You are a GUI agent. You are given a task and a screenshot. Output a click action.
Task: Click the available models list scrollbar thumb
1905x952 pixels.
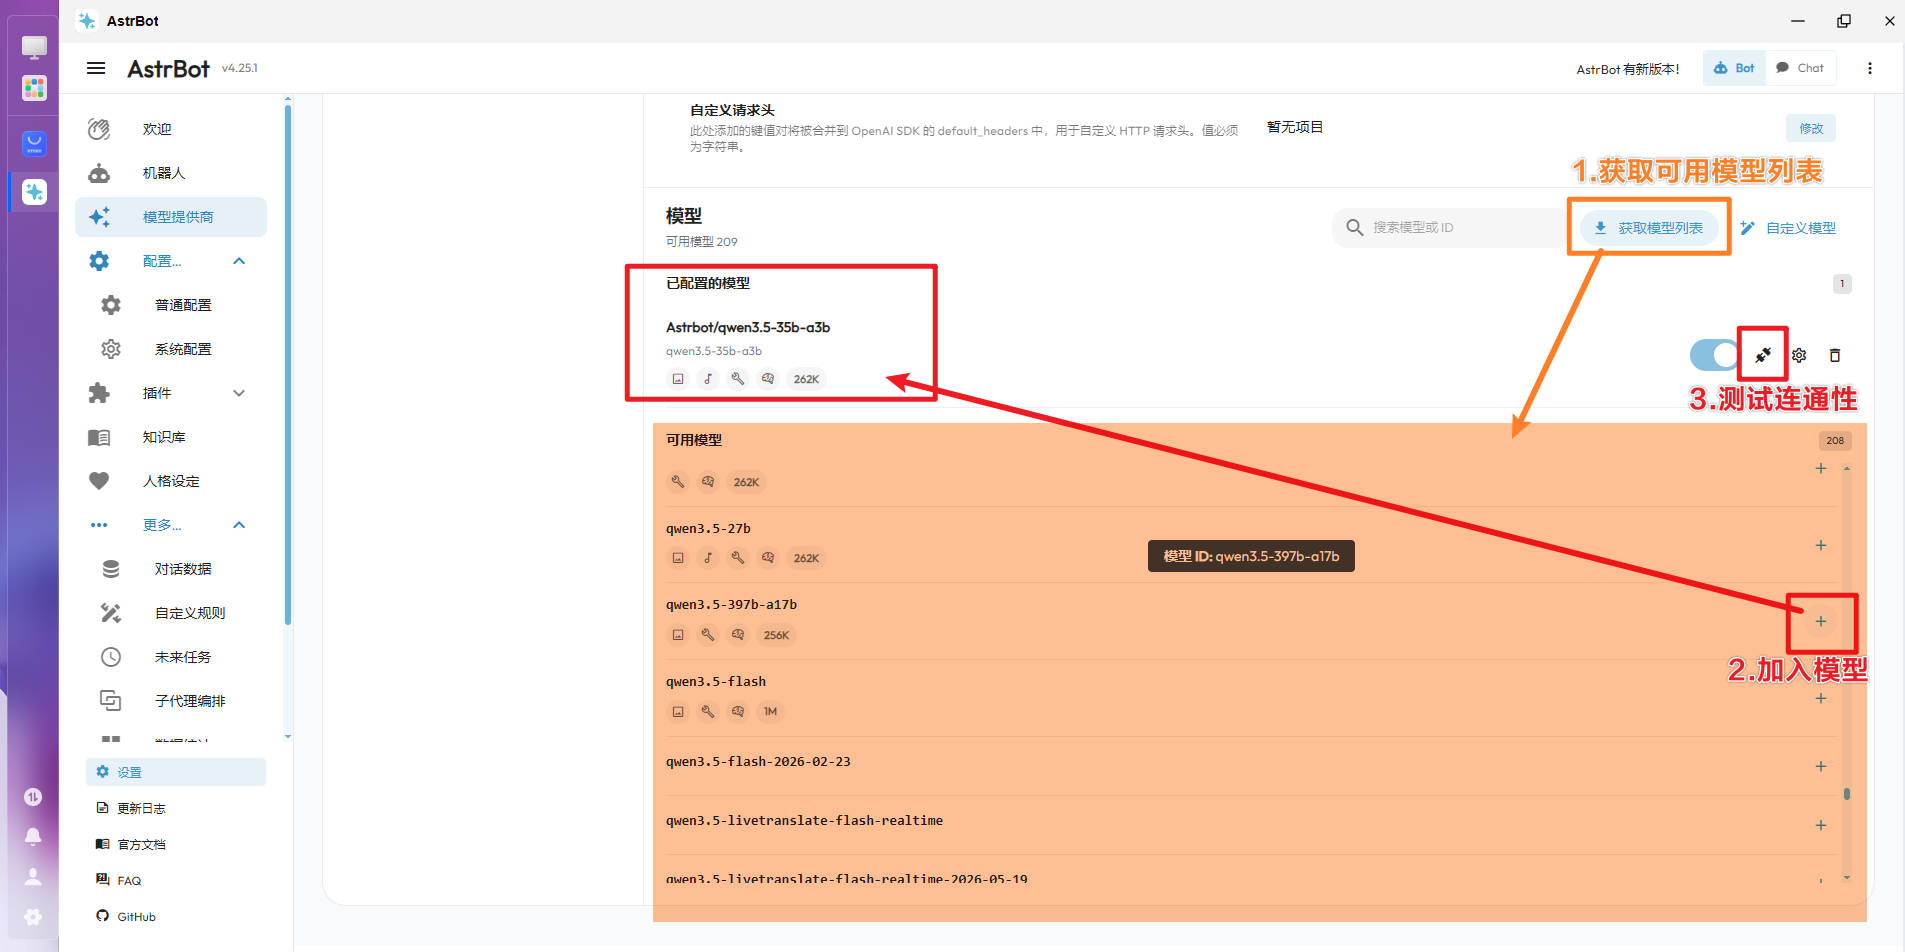[x=1847, y=794]
